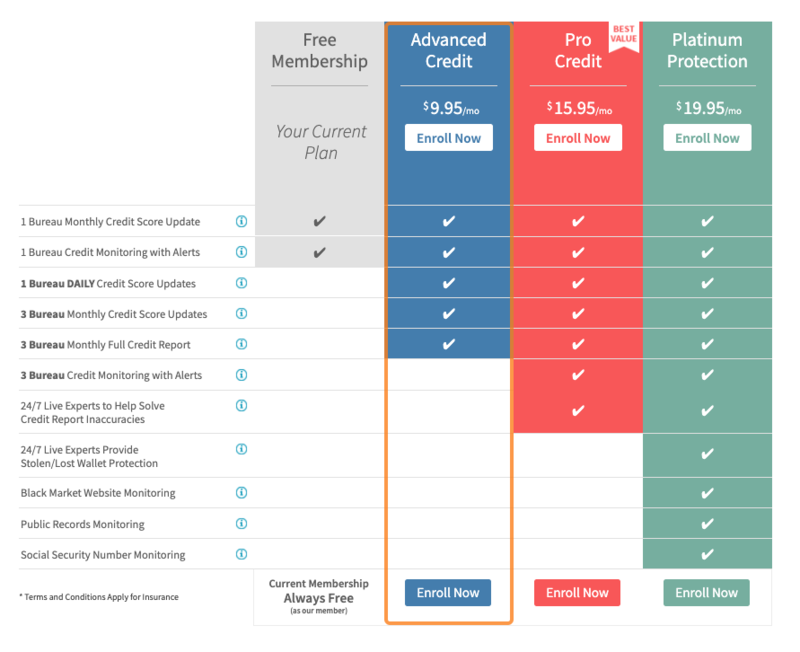
Task: Click info icon for 1 Bureau Monthly Credit Score Update
Action: tap(241, 222)
